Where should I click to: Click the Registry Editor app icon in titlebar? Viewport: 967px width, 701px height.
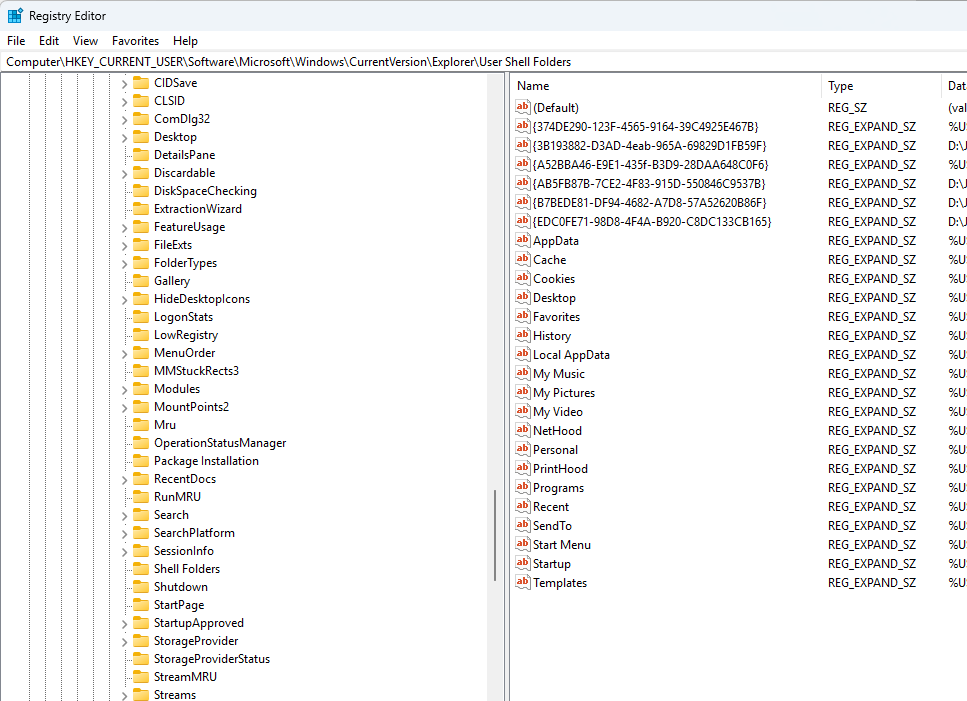[14, 15]
